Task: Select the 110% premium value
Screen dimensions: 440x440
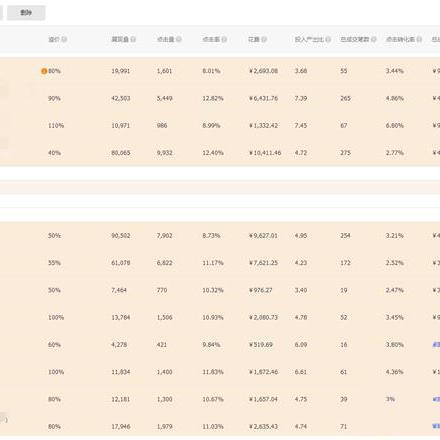Action: pos(56,126)
